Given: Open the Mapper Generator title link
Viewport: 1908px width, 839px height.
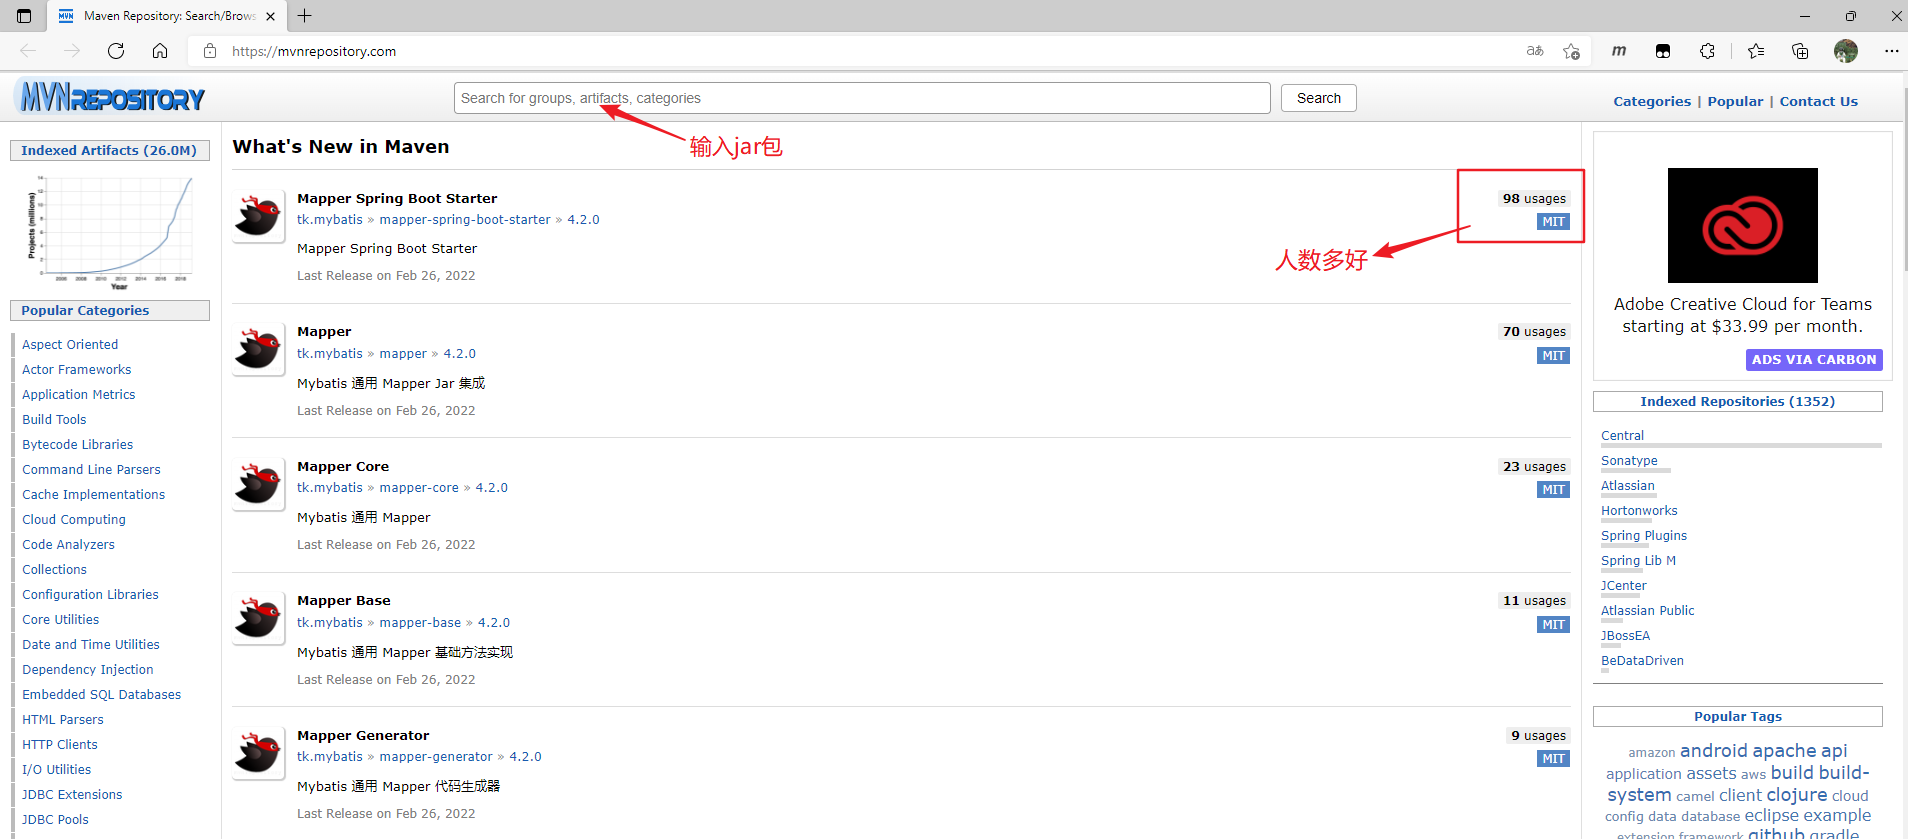Looking at the screenshot, I should point(363,735).
